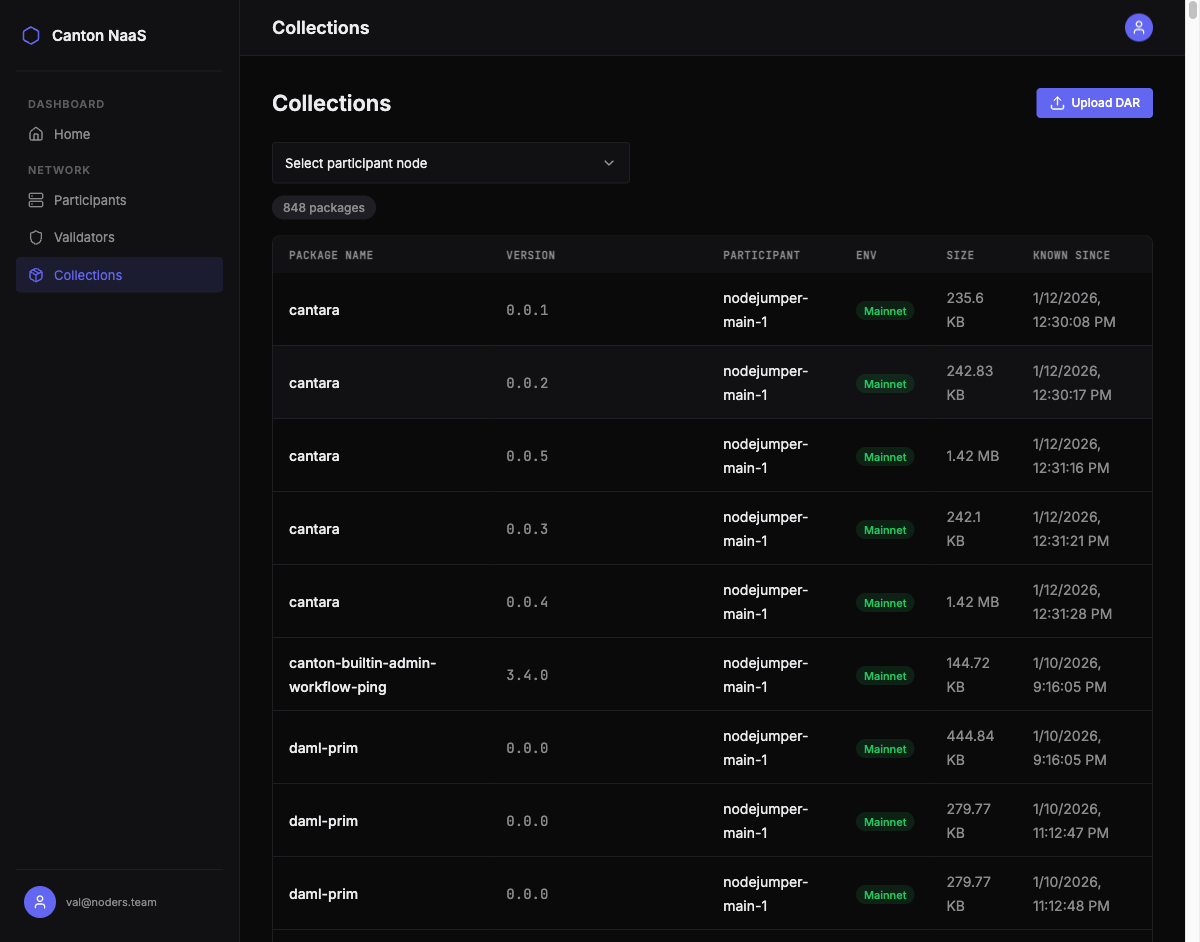The width and height of the screenshot is (1200, 942).
Task: Click the 848 packages count badge
Action: coord(324,208)
